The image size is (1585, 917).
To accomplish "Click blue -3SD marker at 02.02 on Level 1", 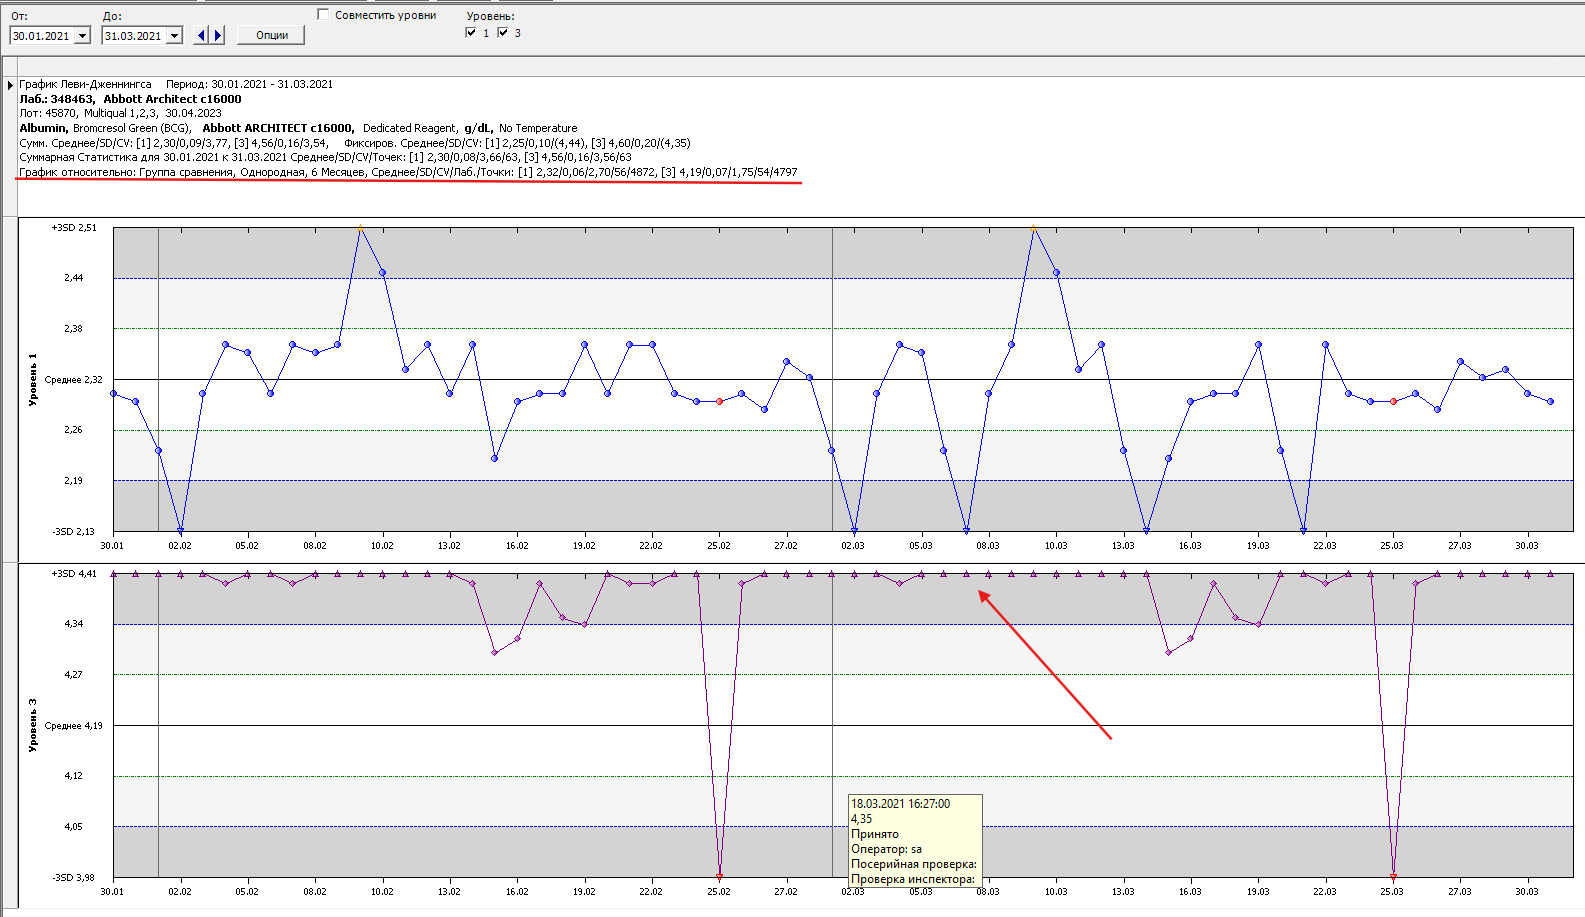I will coord(180,531).
